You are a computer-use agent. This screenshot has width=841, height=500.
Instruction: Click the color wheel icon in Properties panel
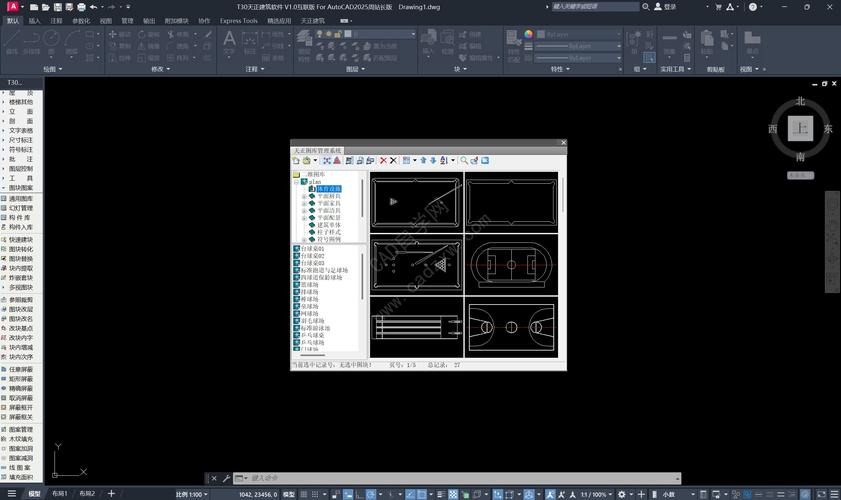tap(528, 34)
